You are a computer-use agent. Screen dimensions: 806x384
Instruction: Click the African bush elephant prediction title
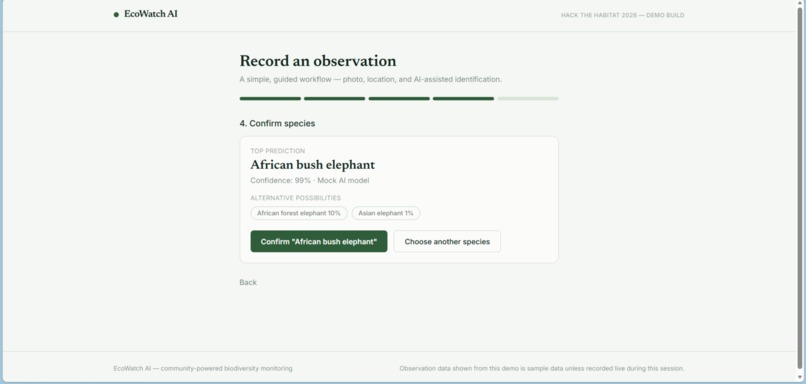pos(313,165)
